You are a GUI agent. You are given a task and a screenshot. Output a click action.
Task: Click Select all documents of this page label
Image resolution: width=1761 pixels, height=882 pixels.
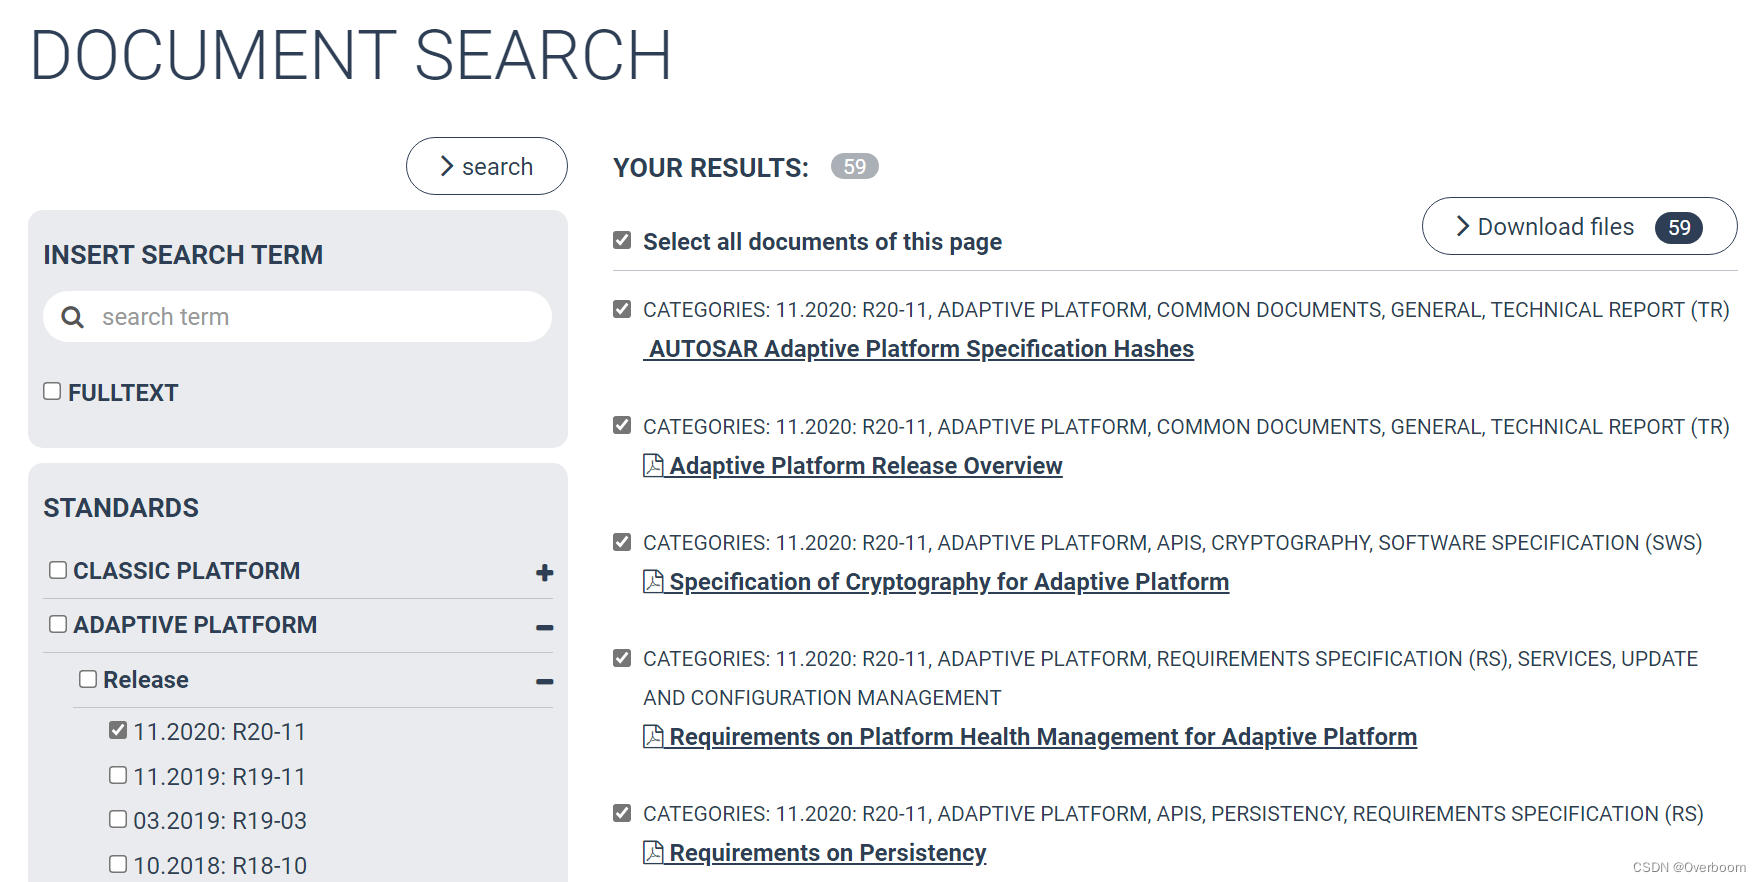(x=822, y=242)
